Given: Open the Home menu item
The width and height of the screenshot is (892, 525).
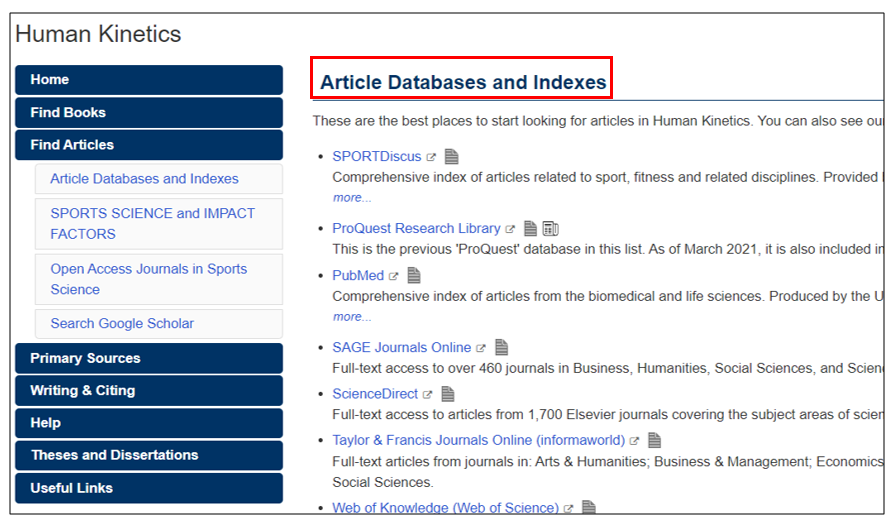Looking at the screenshot, I should (149, 80).
